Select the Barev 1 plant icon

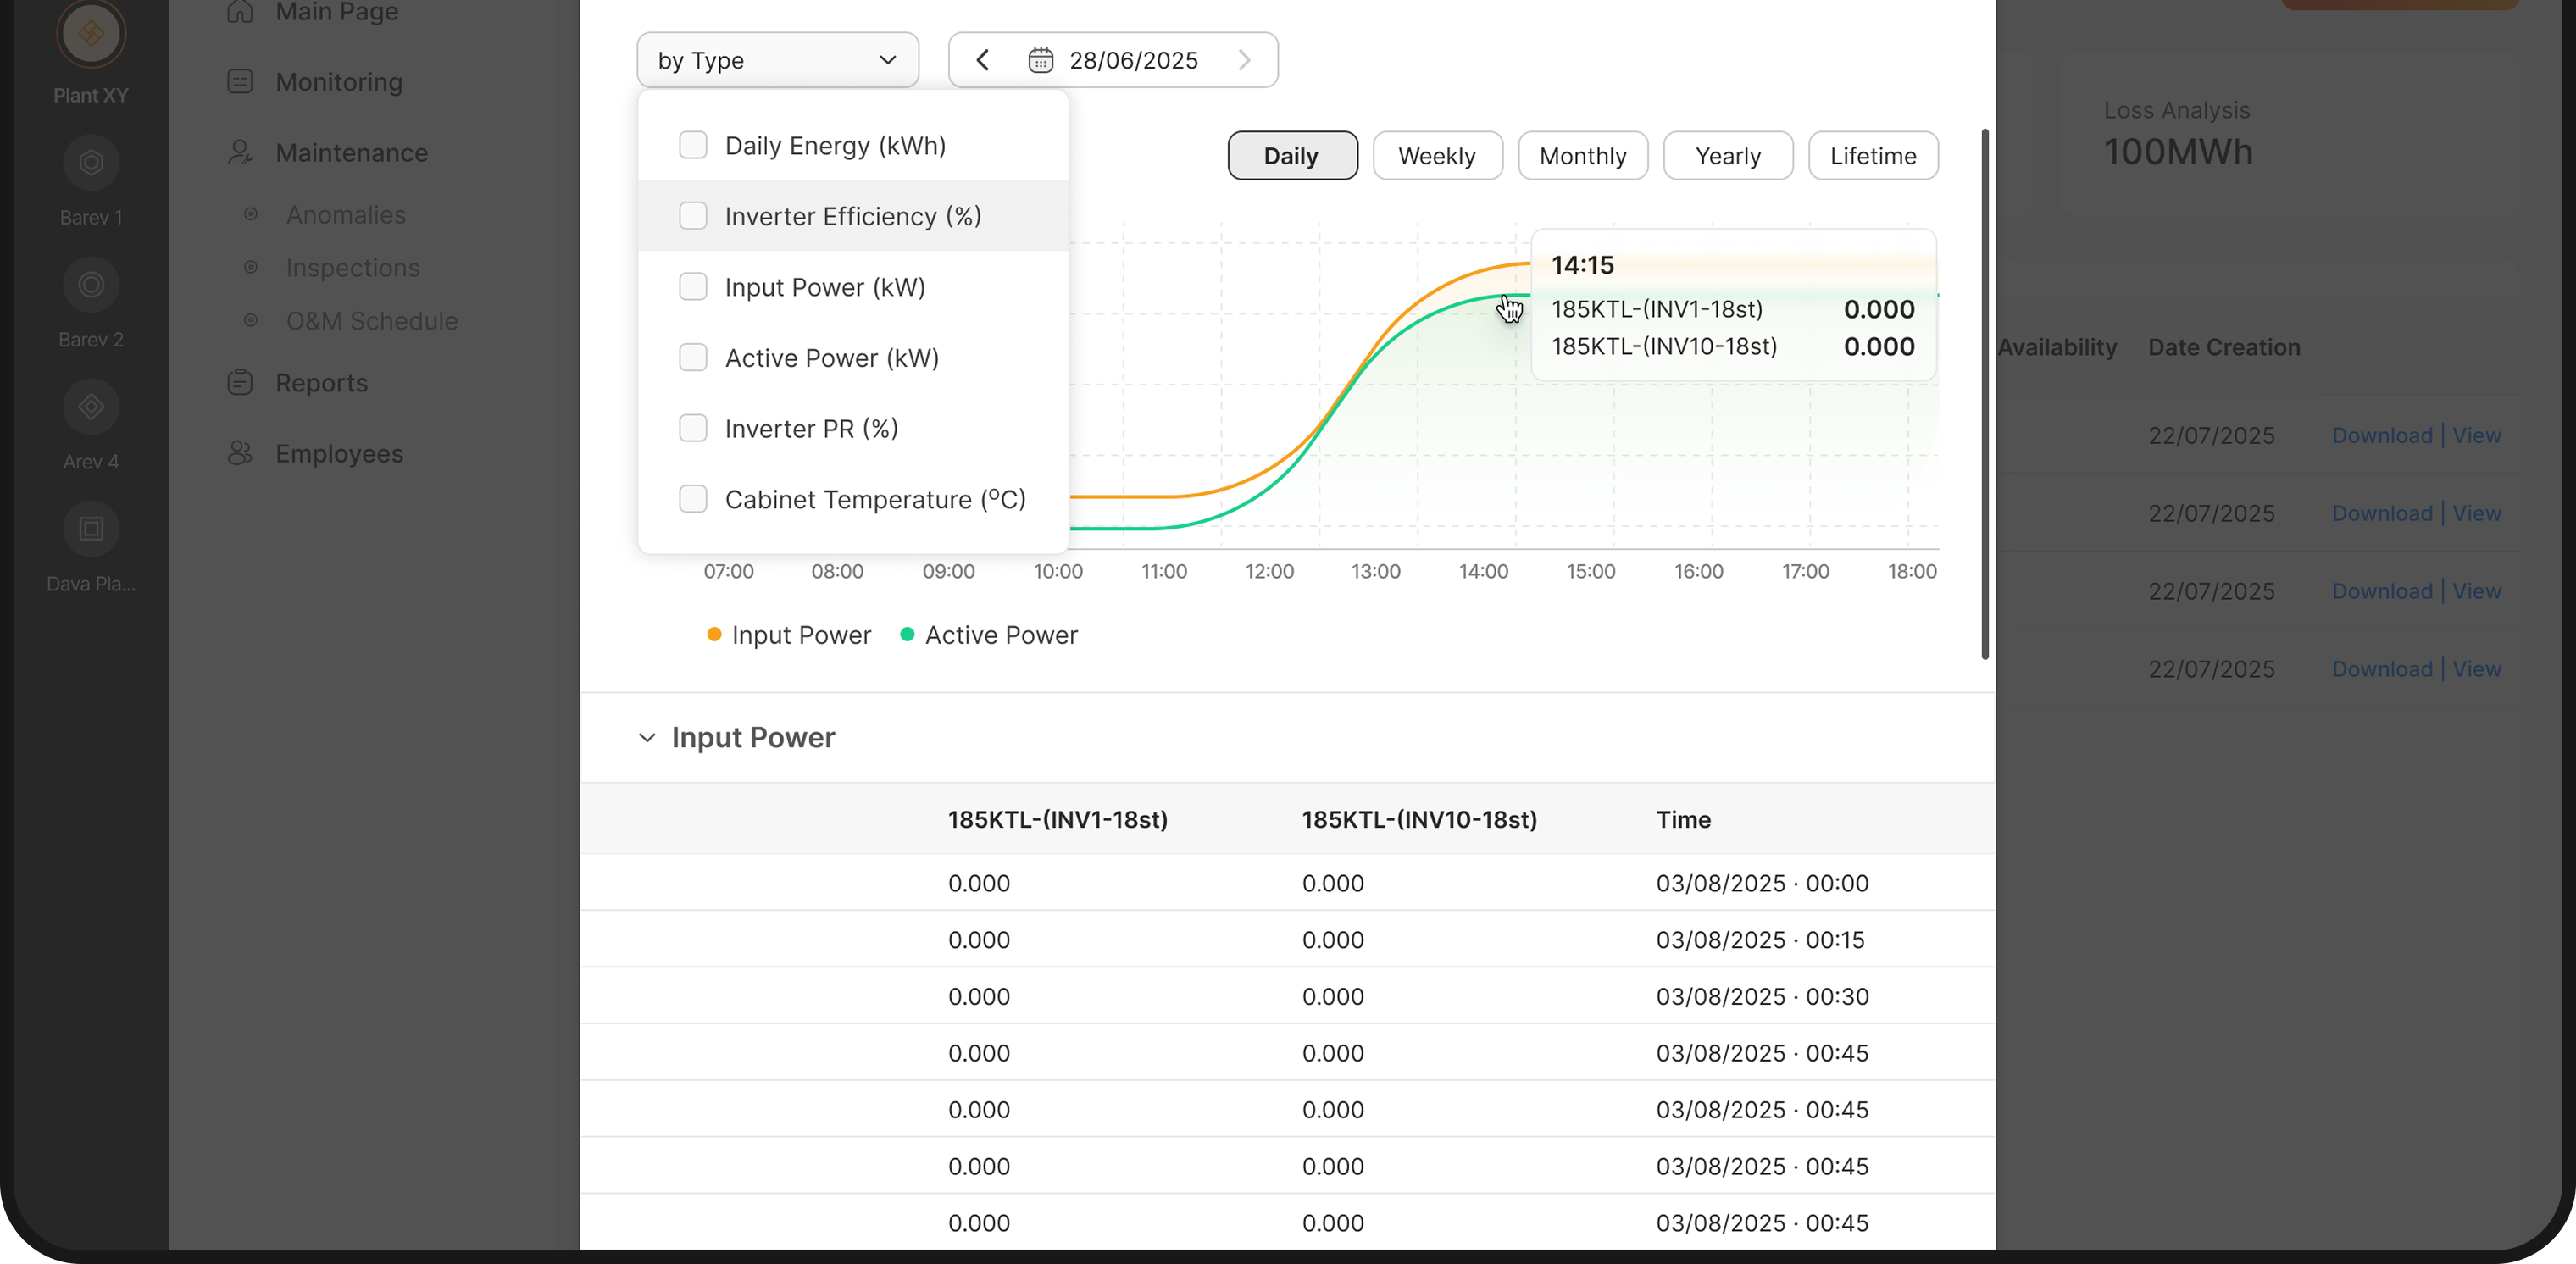(90, 162)
